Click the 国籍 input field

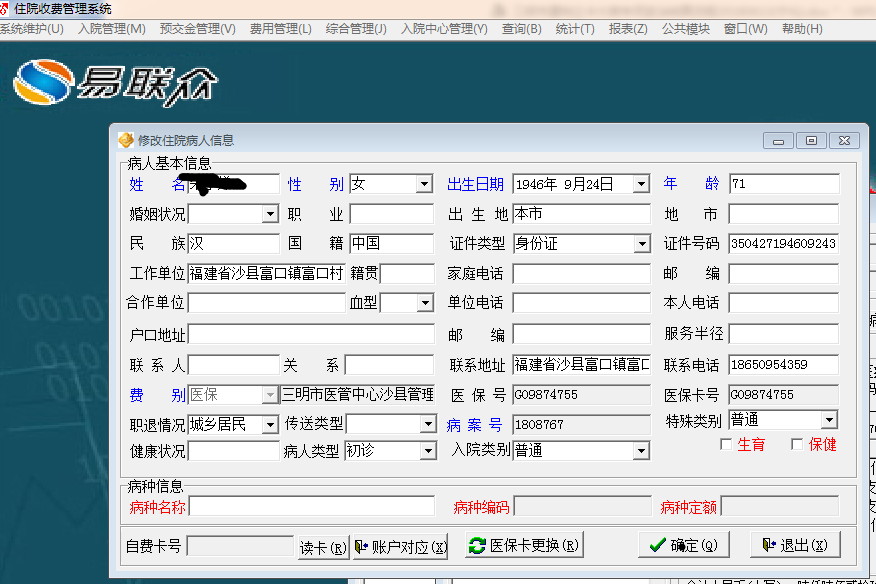[x=392, y=244]
